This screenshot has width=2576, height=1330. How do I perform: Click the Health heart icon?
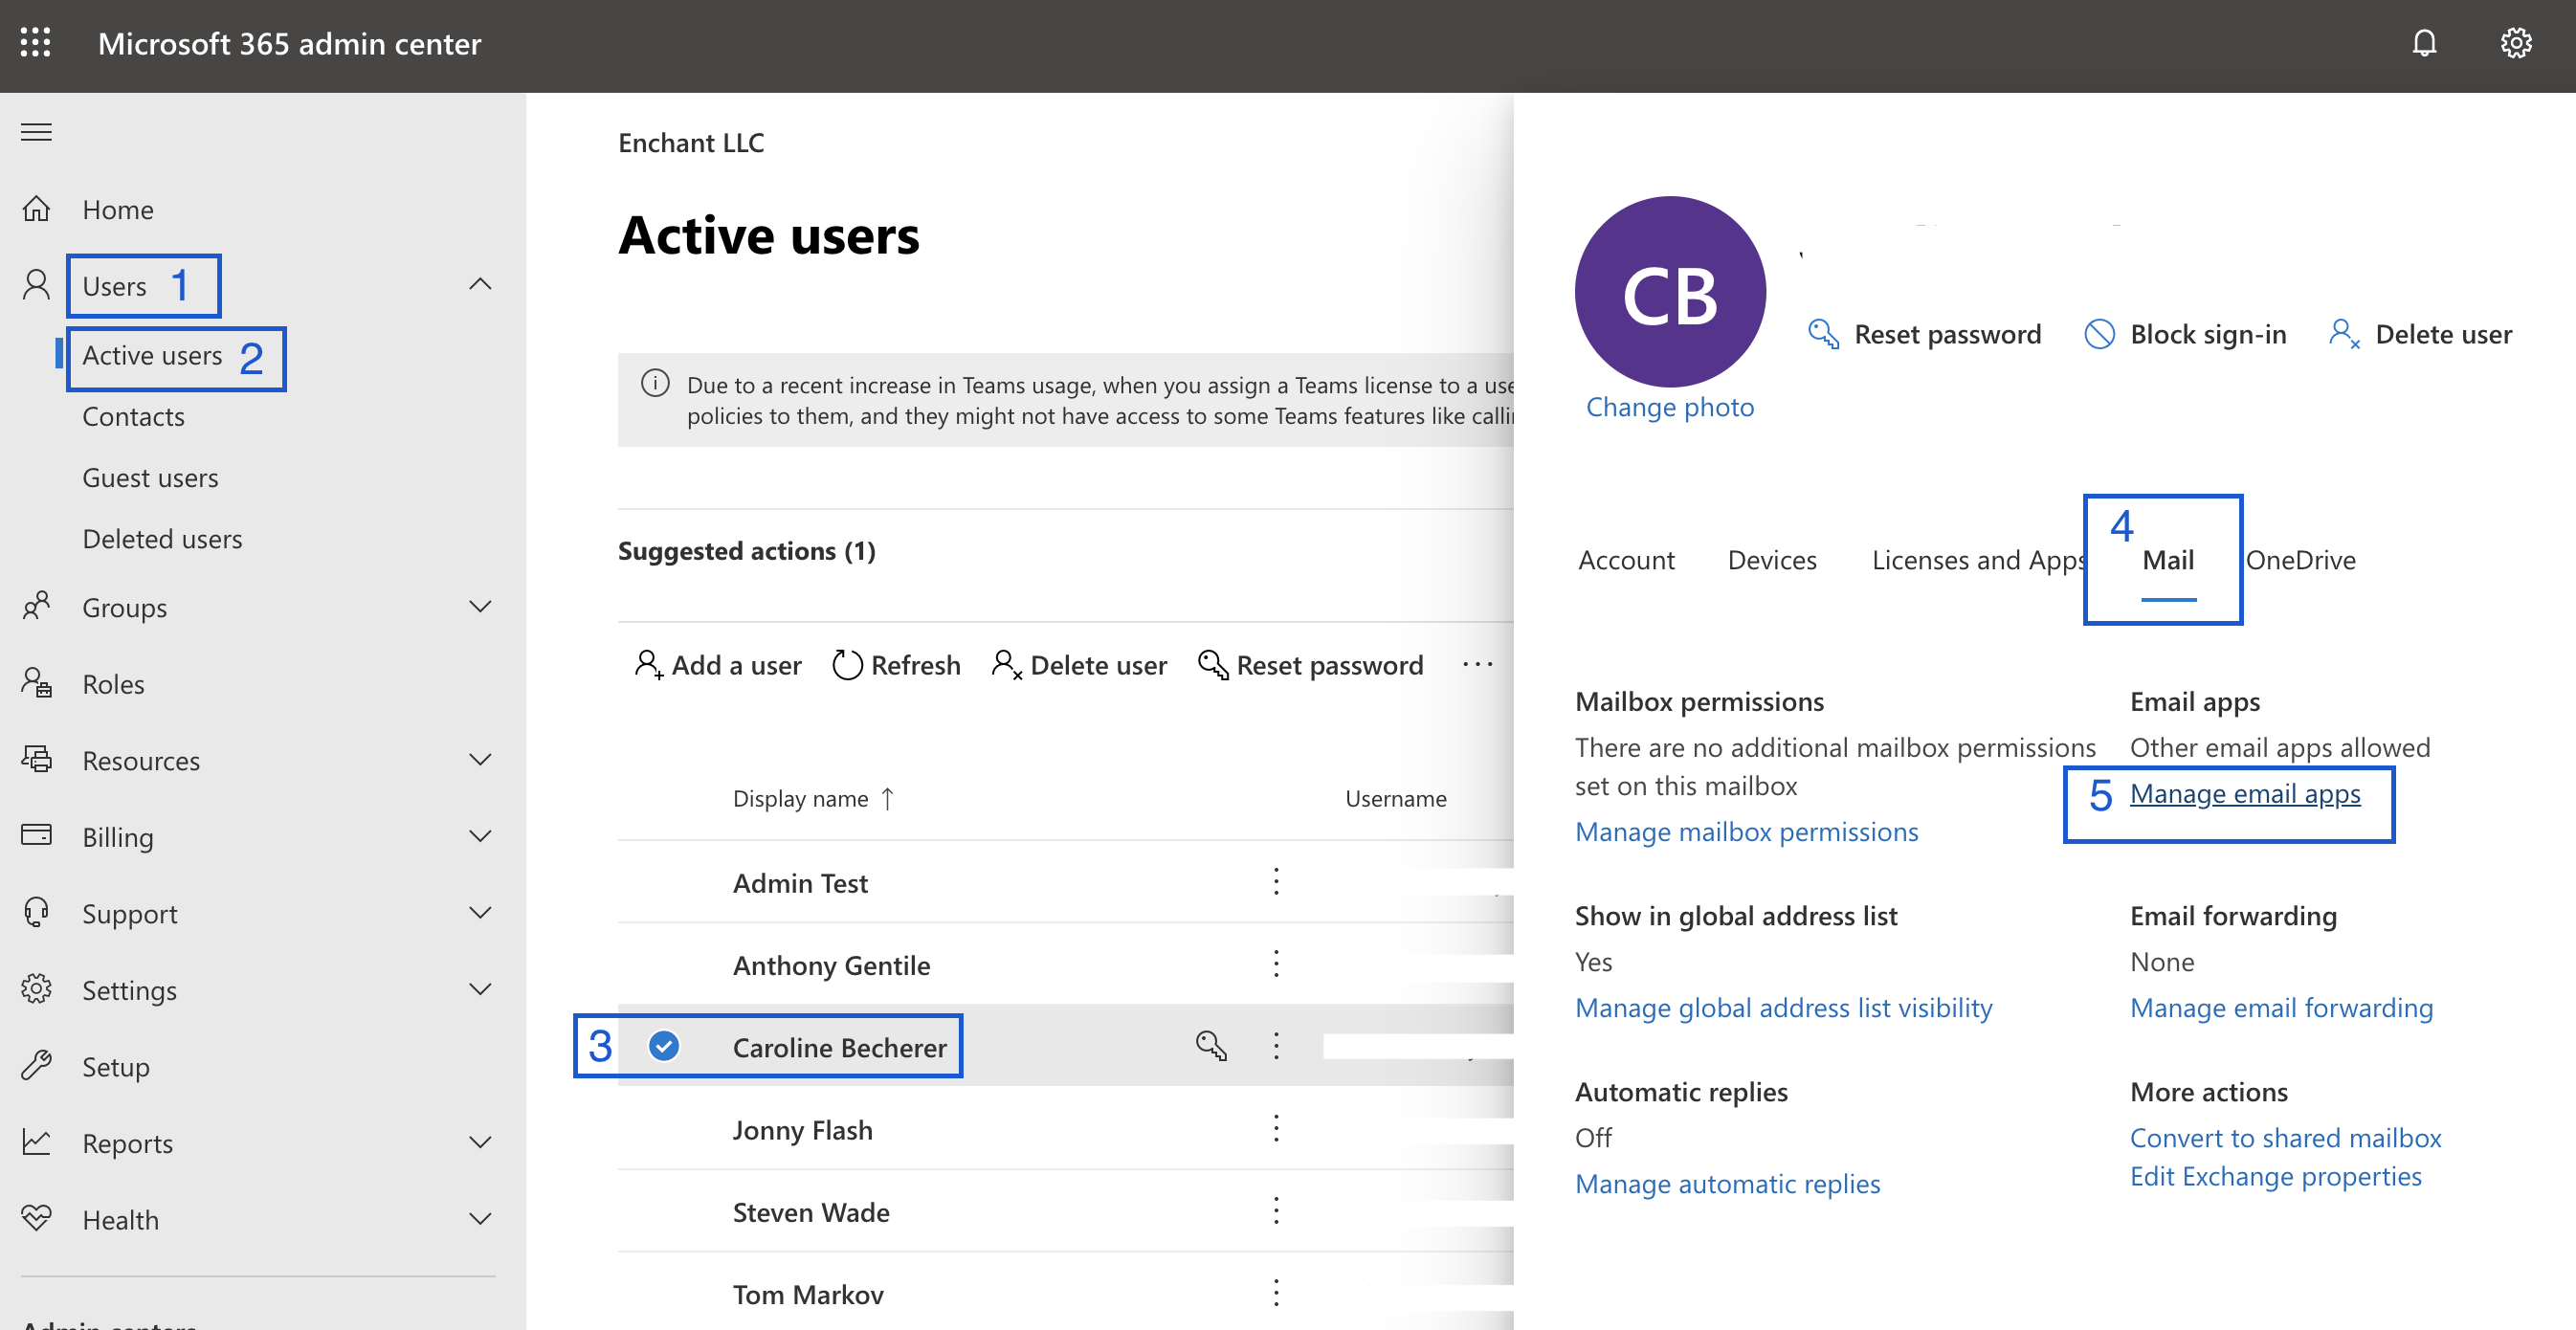36,1218
